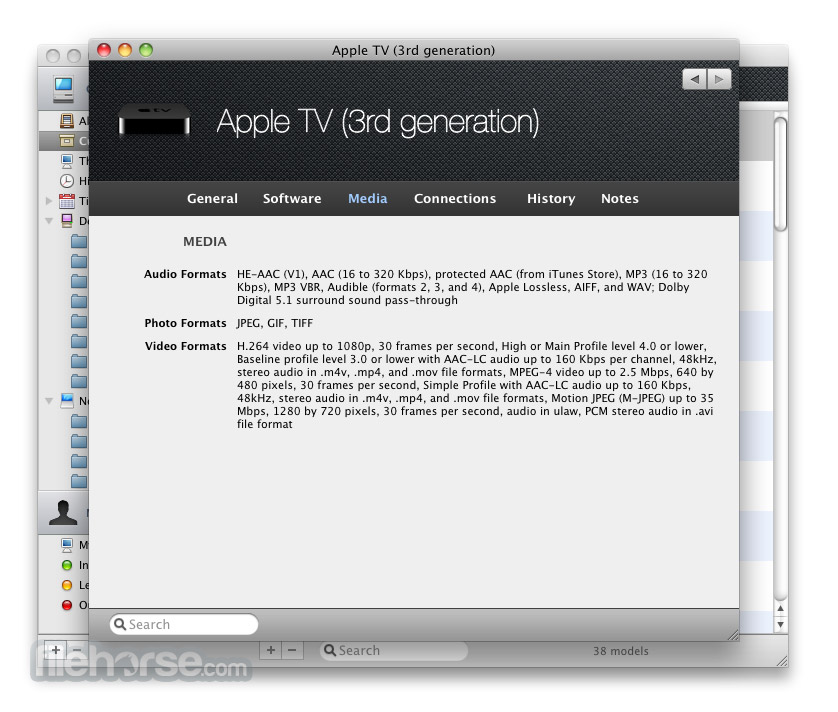The height and width of the screenshot is (712, 838).
Task: Click the 'Apple TV (3rd generation)' large heading
Action: pos(378,122)
